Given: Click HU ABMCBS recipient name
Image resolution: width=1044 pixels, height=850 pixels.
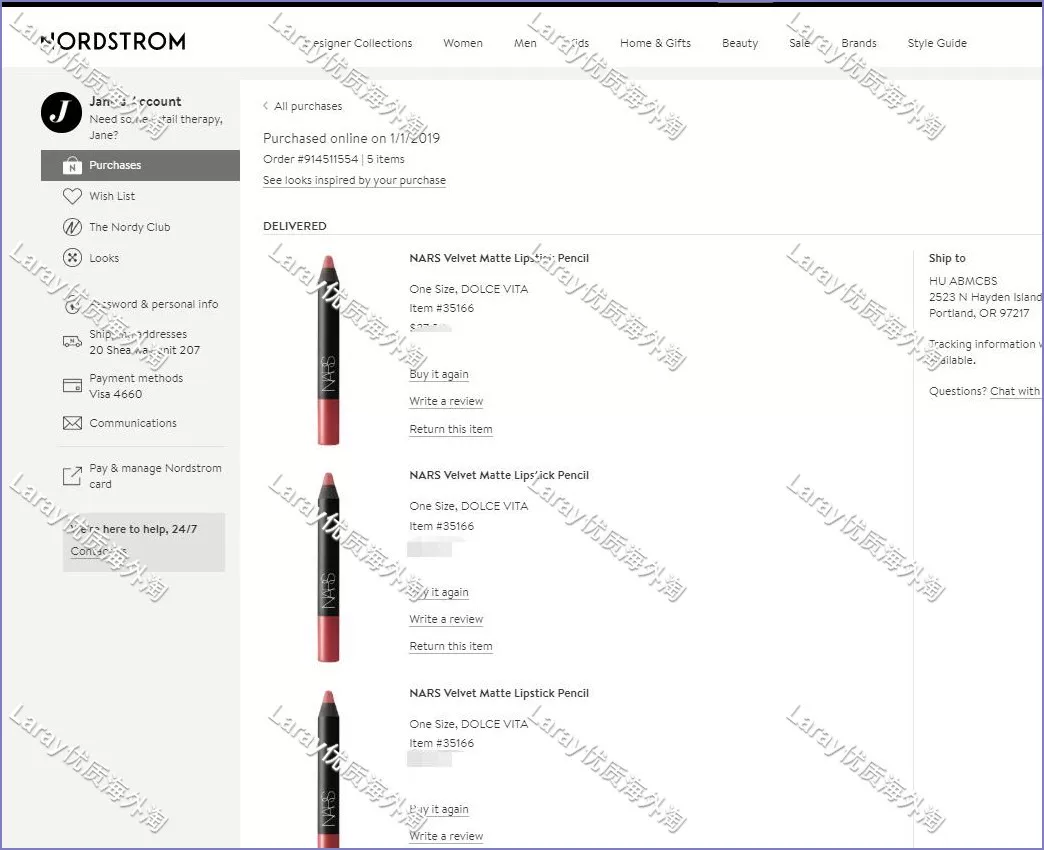Looking at the screenshot, I should click(x=963, y=281).
